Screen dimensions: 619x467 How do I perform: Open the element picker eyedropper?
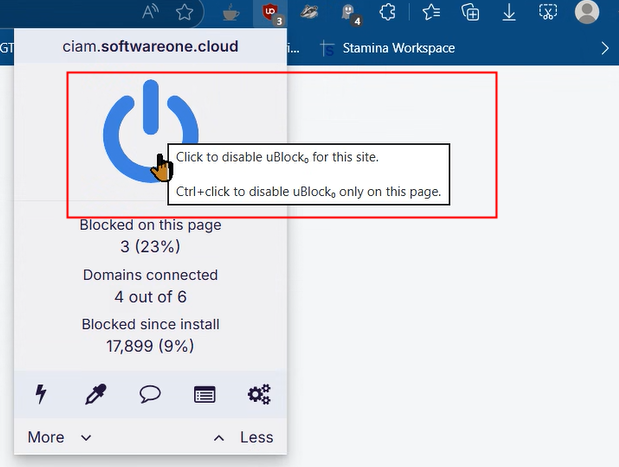[95, 394]
